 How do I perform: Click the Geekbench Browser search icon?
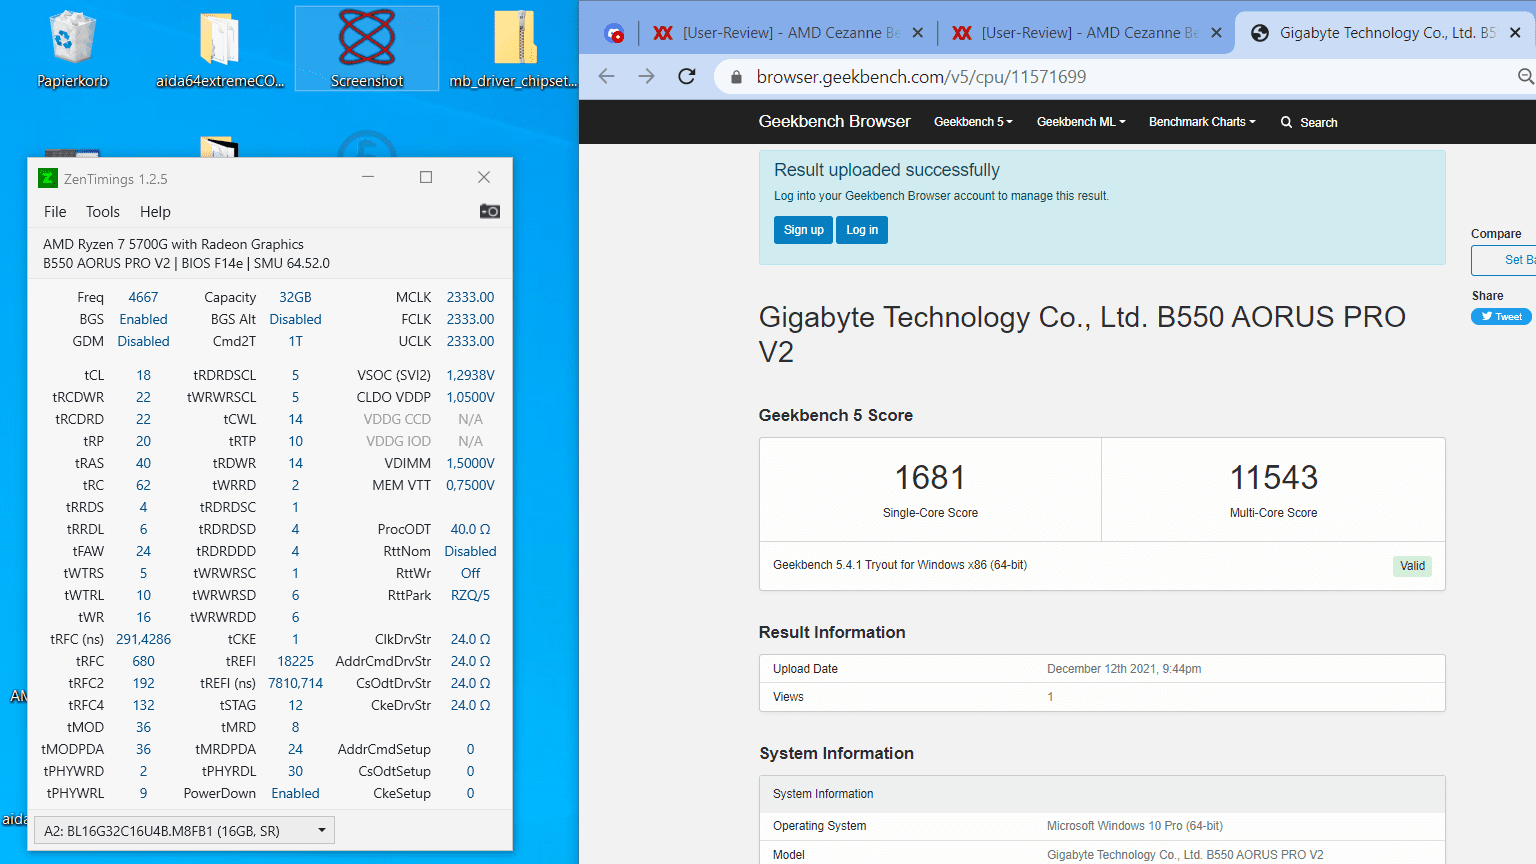click(1286, 122)
